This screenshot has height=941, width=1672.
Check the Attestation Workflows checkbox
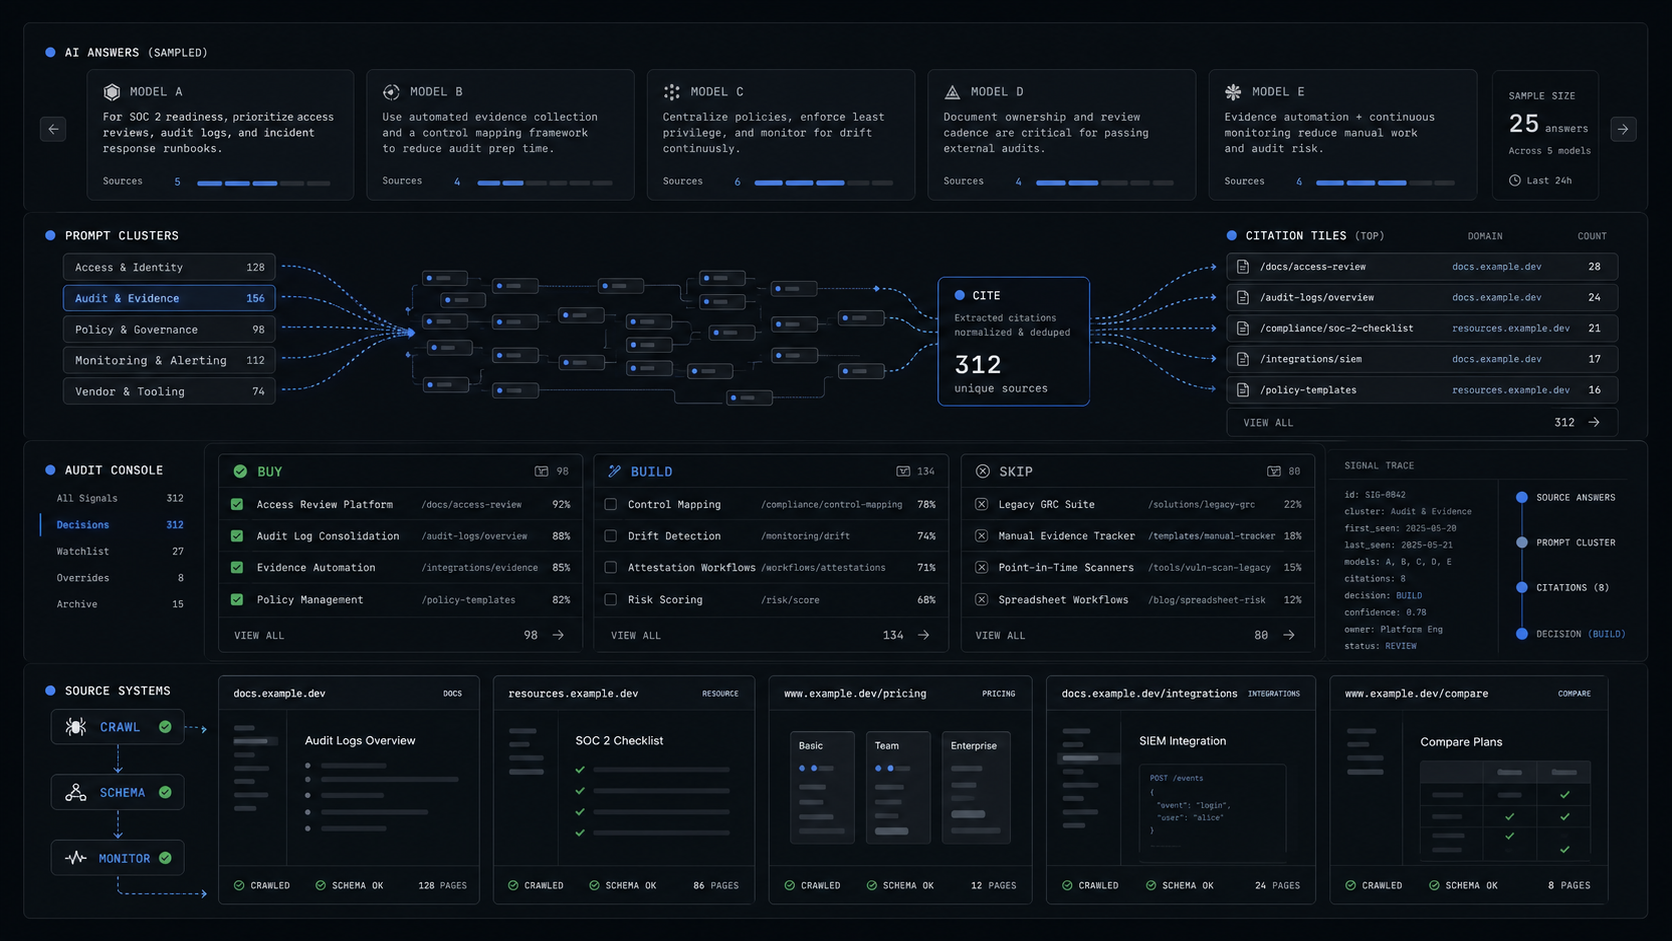tap(611, 567)
